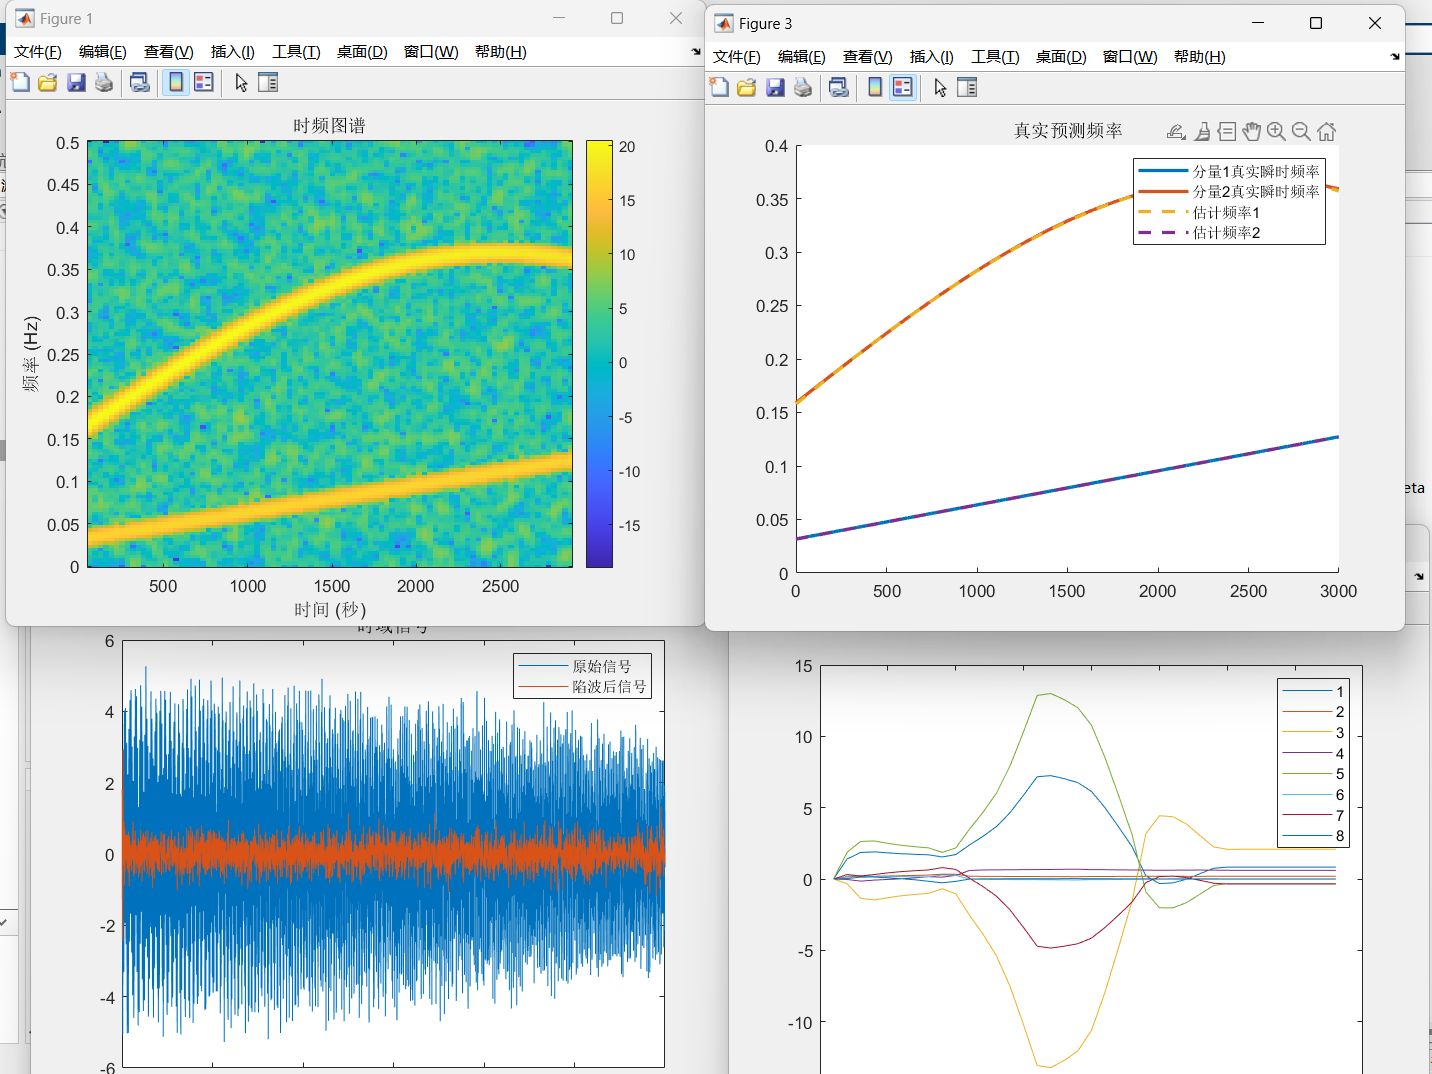Toggle Insert Colorbar in Figure 1 toolbar
Image resolution: width=1432 pixels, height=1074 pixels.
(176, 83)
